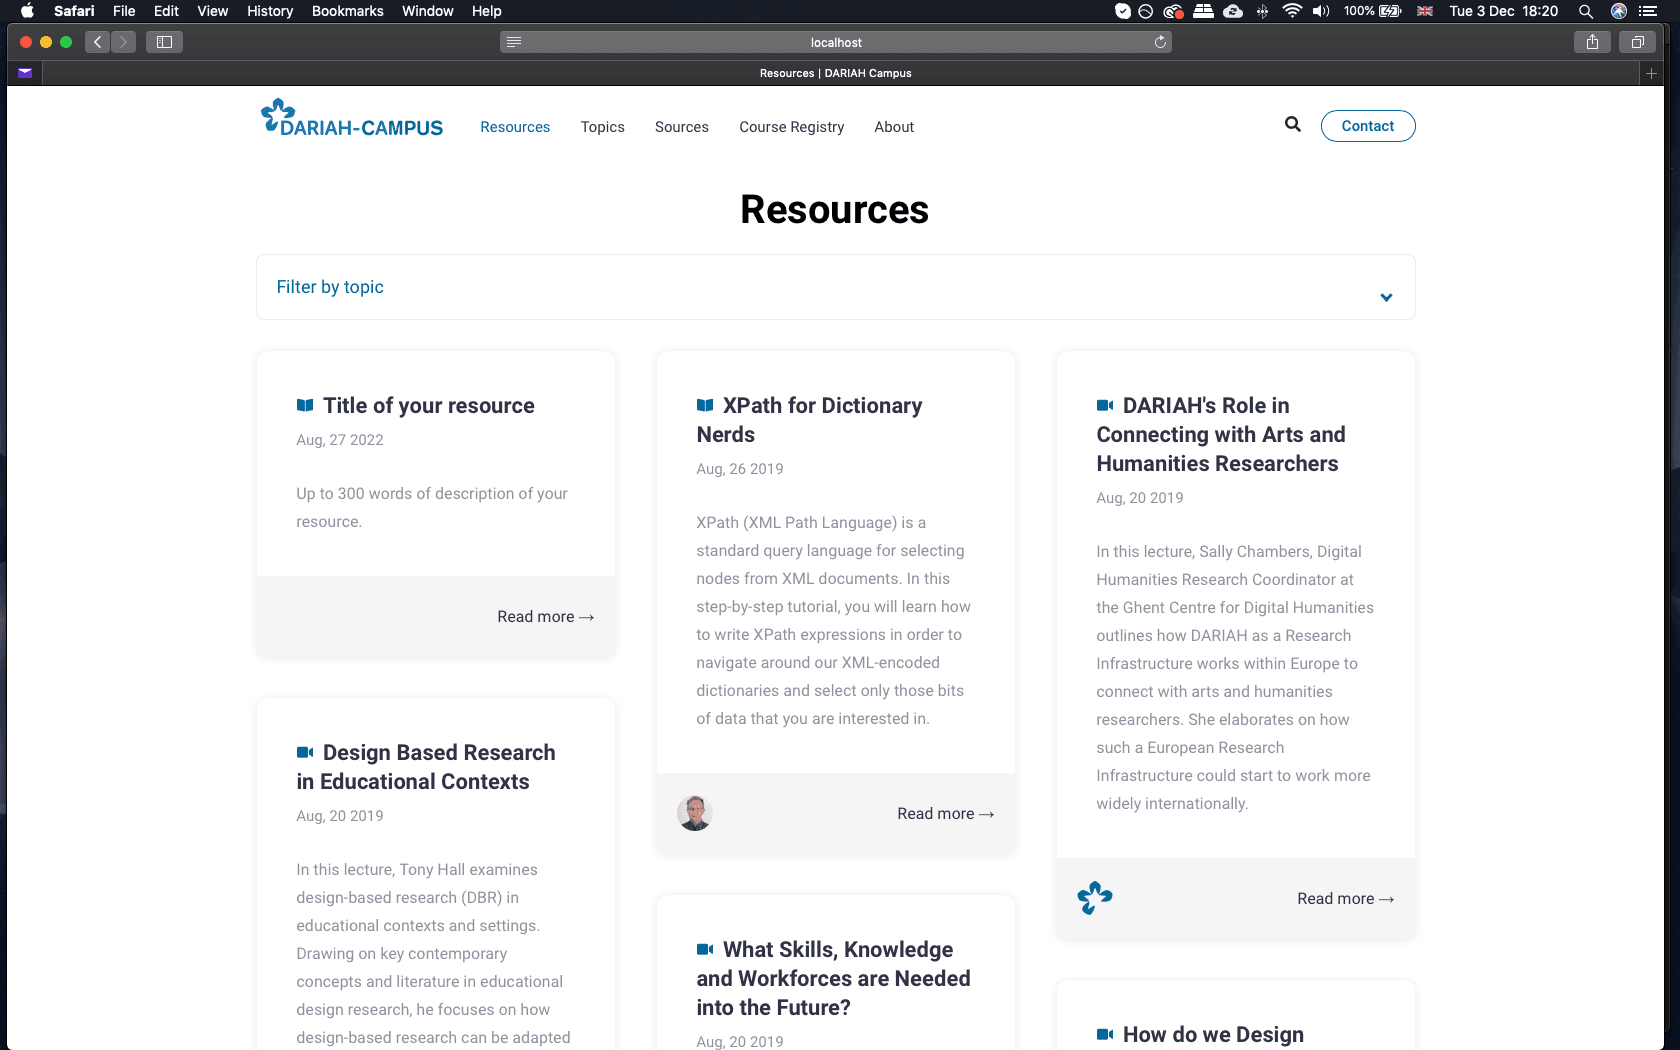Click the Safari address bar
1680x1050 pixels.
click(x=836, y=42)
